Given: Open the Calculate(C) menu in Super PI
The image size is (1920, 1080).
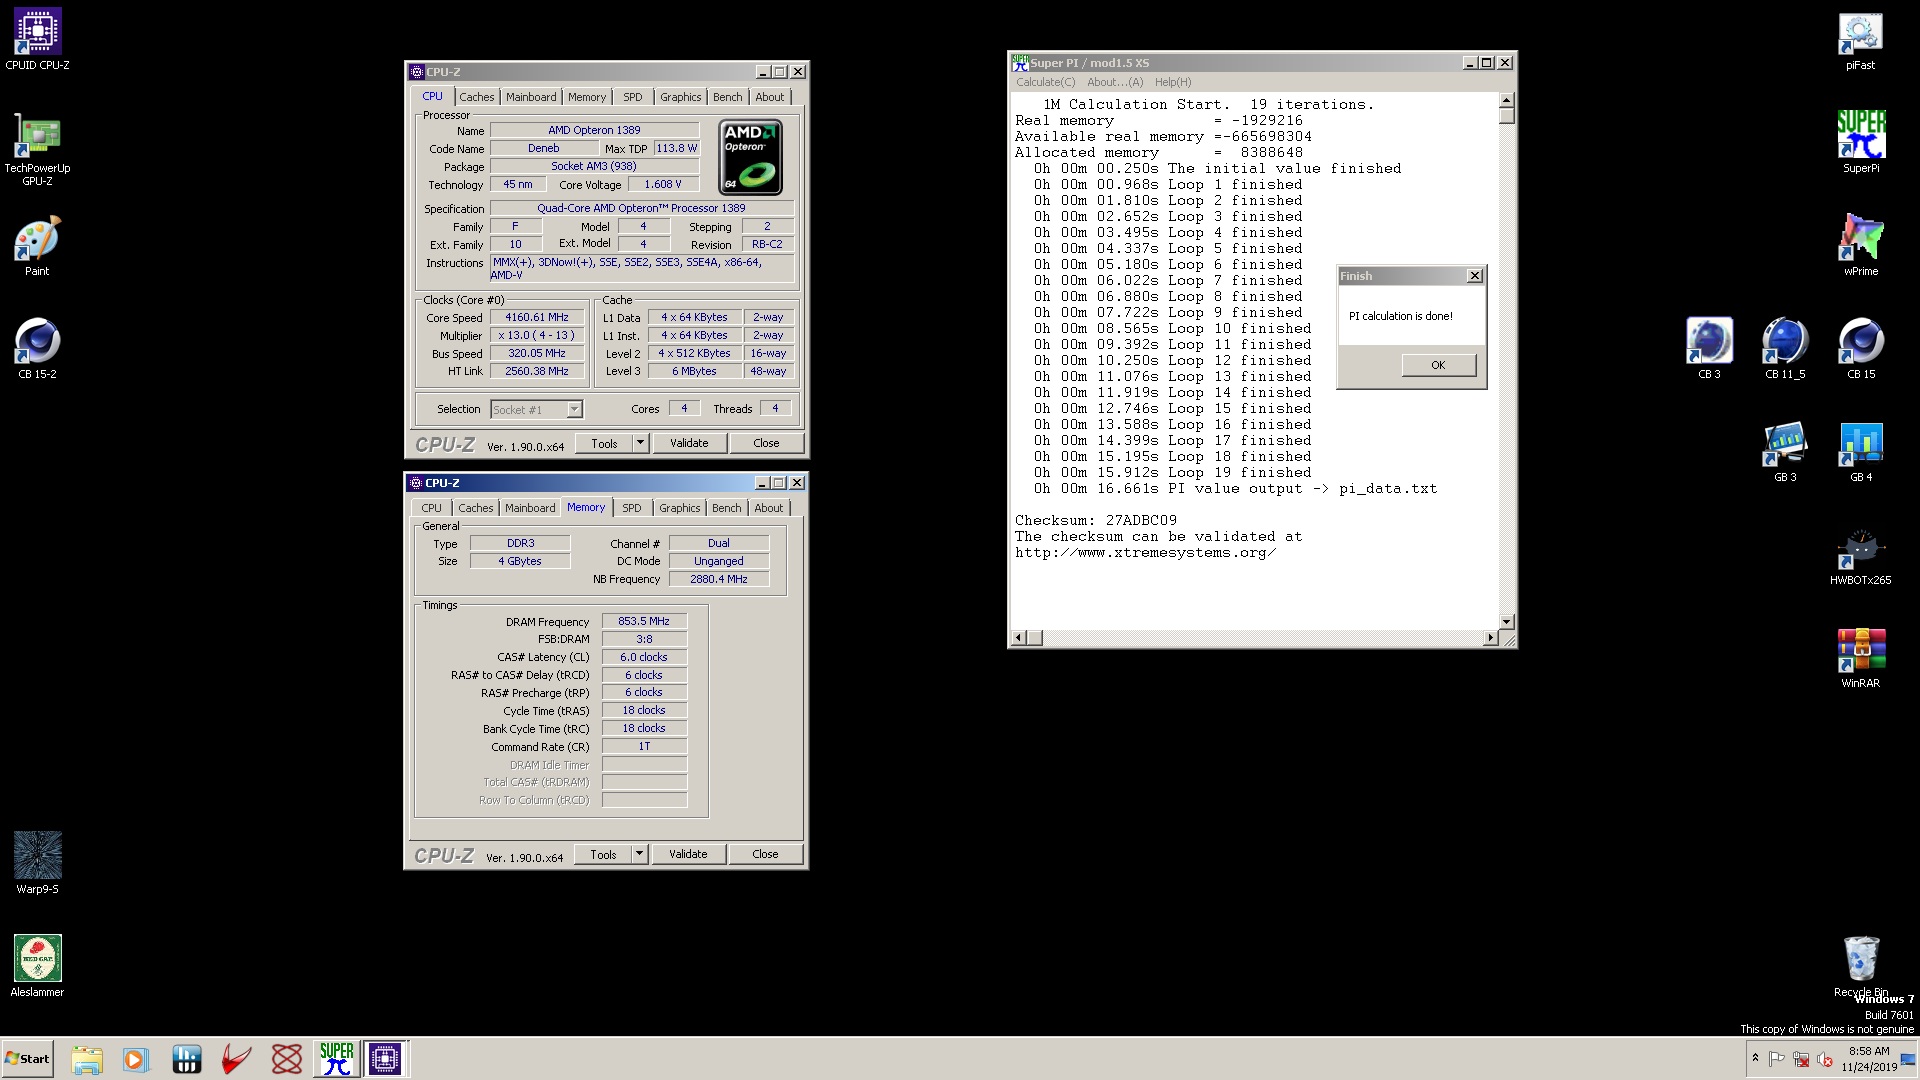Looking at the screenshot, I should [x=1046, y=82].
